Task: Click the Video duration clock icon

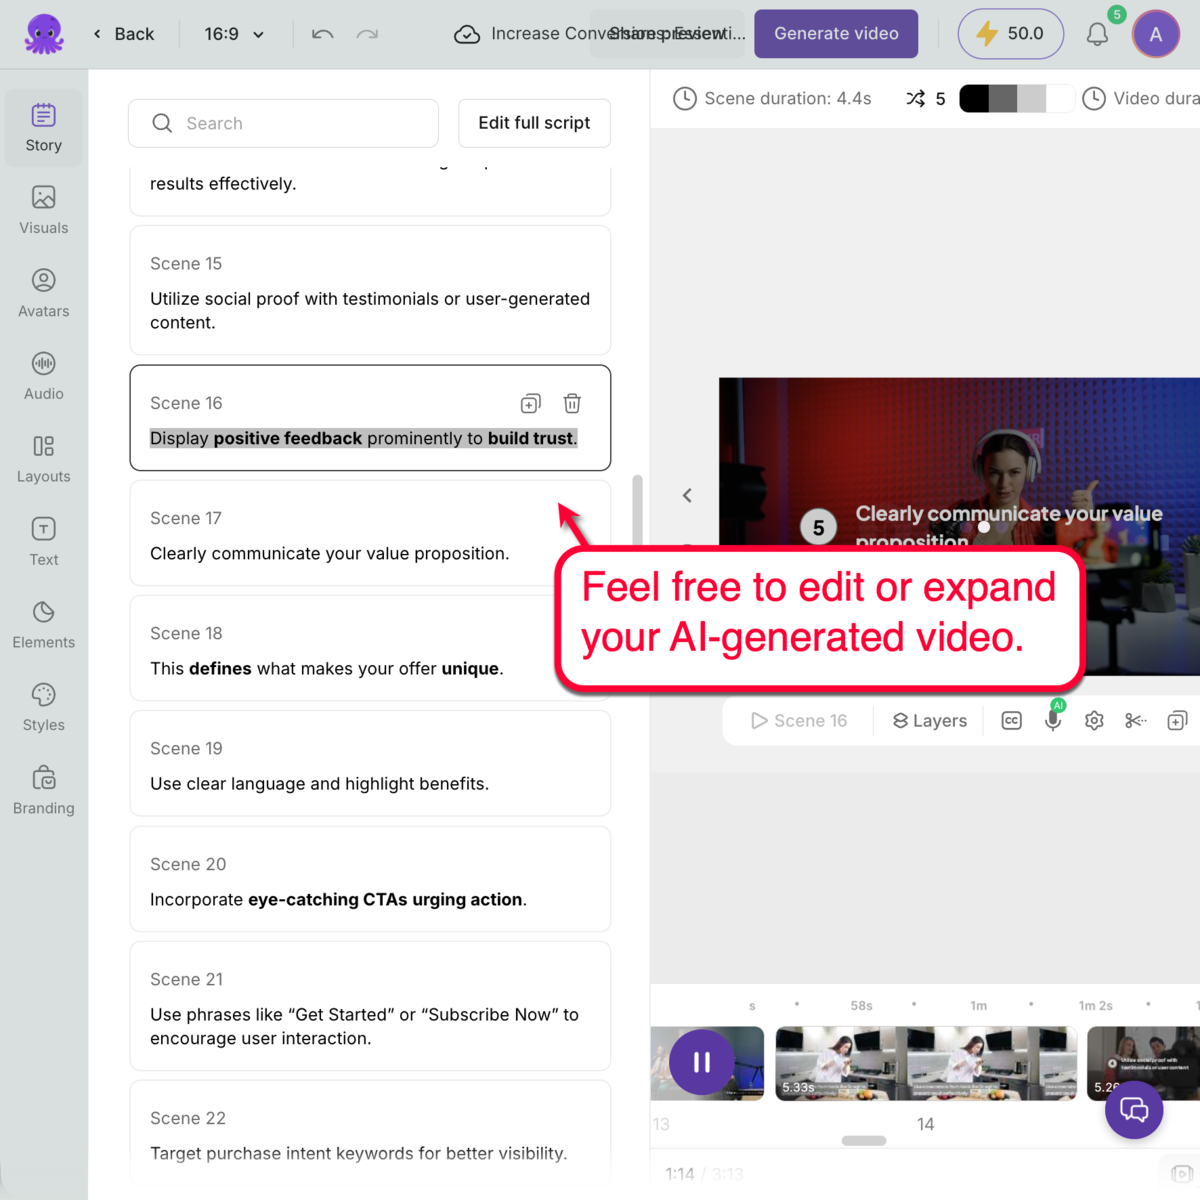Action: click(1094, 98)
